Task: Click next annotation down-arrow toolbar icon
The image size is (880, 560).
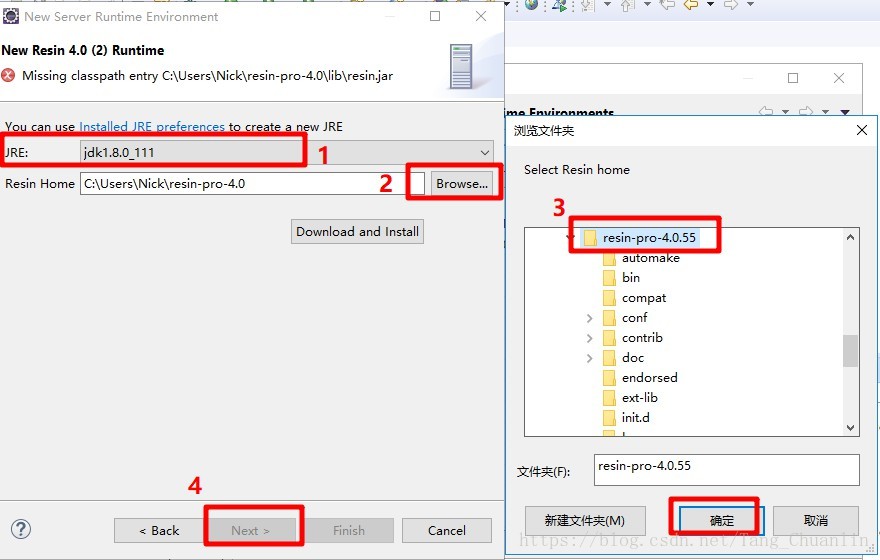Action: pyautogui.click(x=588, y=5)
